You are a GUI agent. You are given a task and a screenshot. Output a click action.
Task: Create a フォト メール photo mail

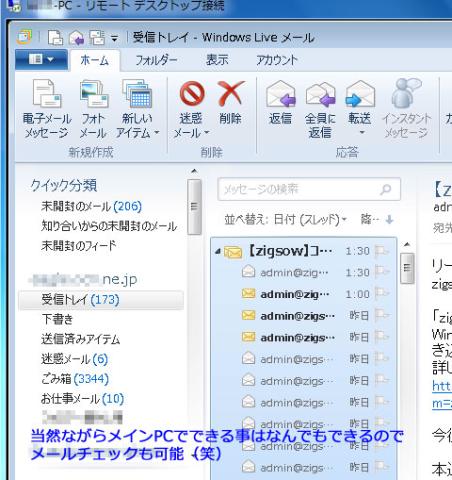(93, 109)
